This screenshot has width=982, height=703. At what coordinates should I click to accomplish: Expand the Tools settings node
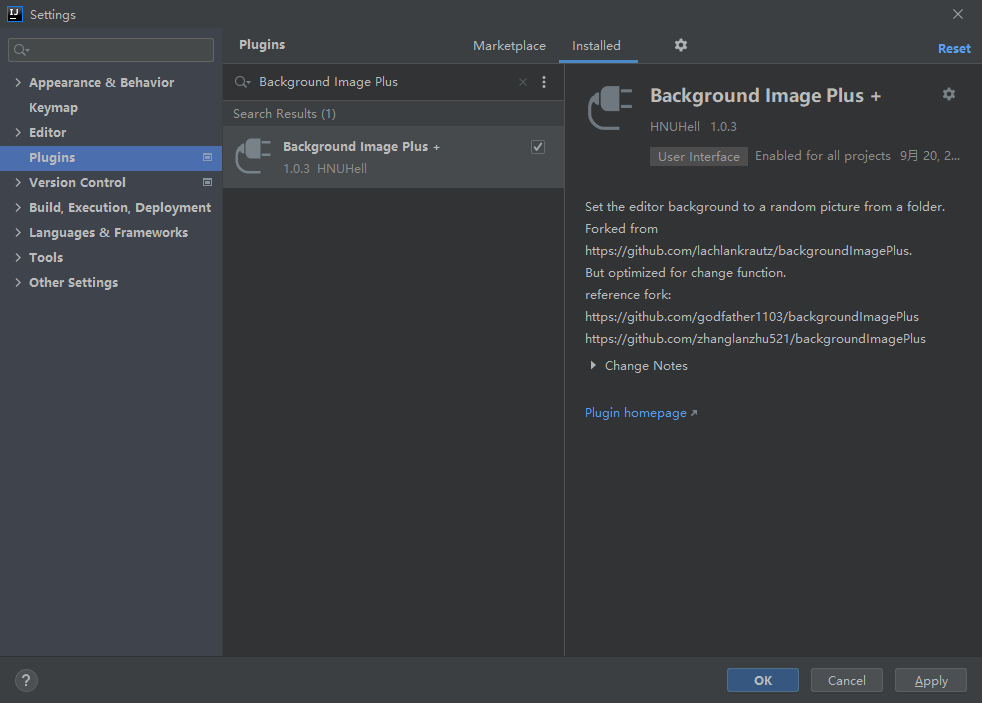coord(18,257)
